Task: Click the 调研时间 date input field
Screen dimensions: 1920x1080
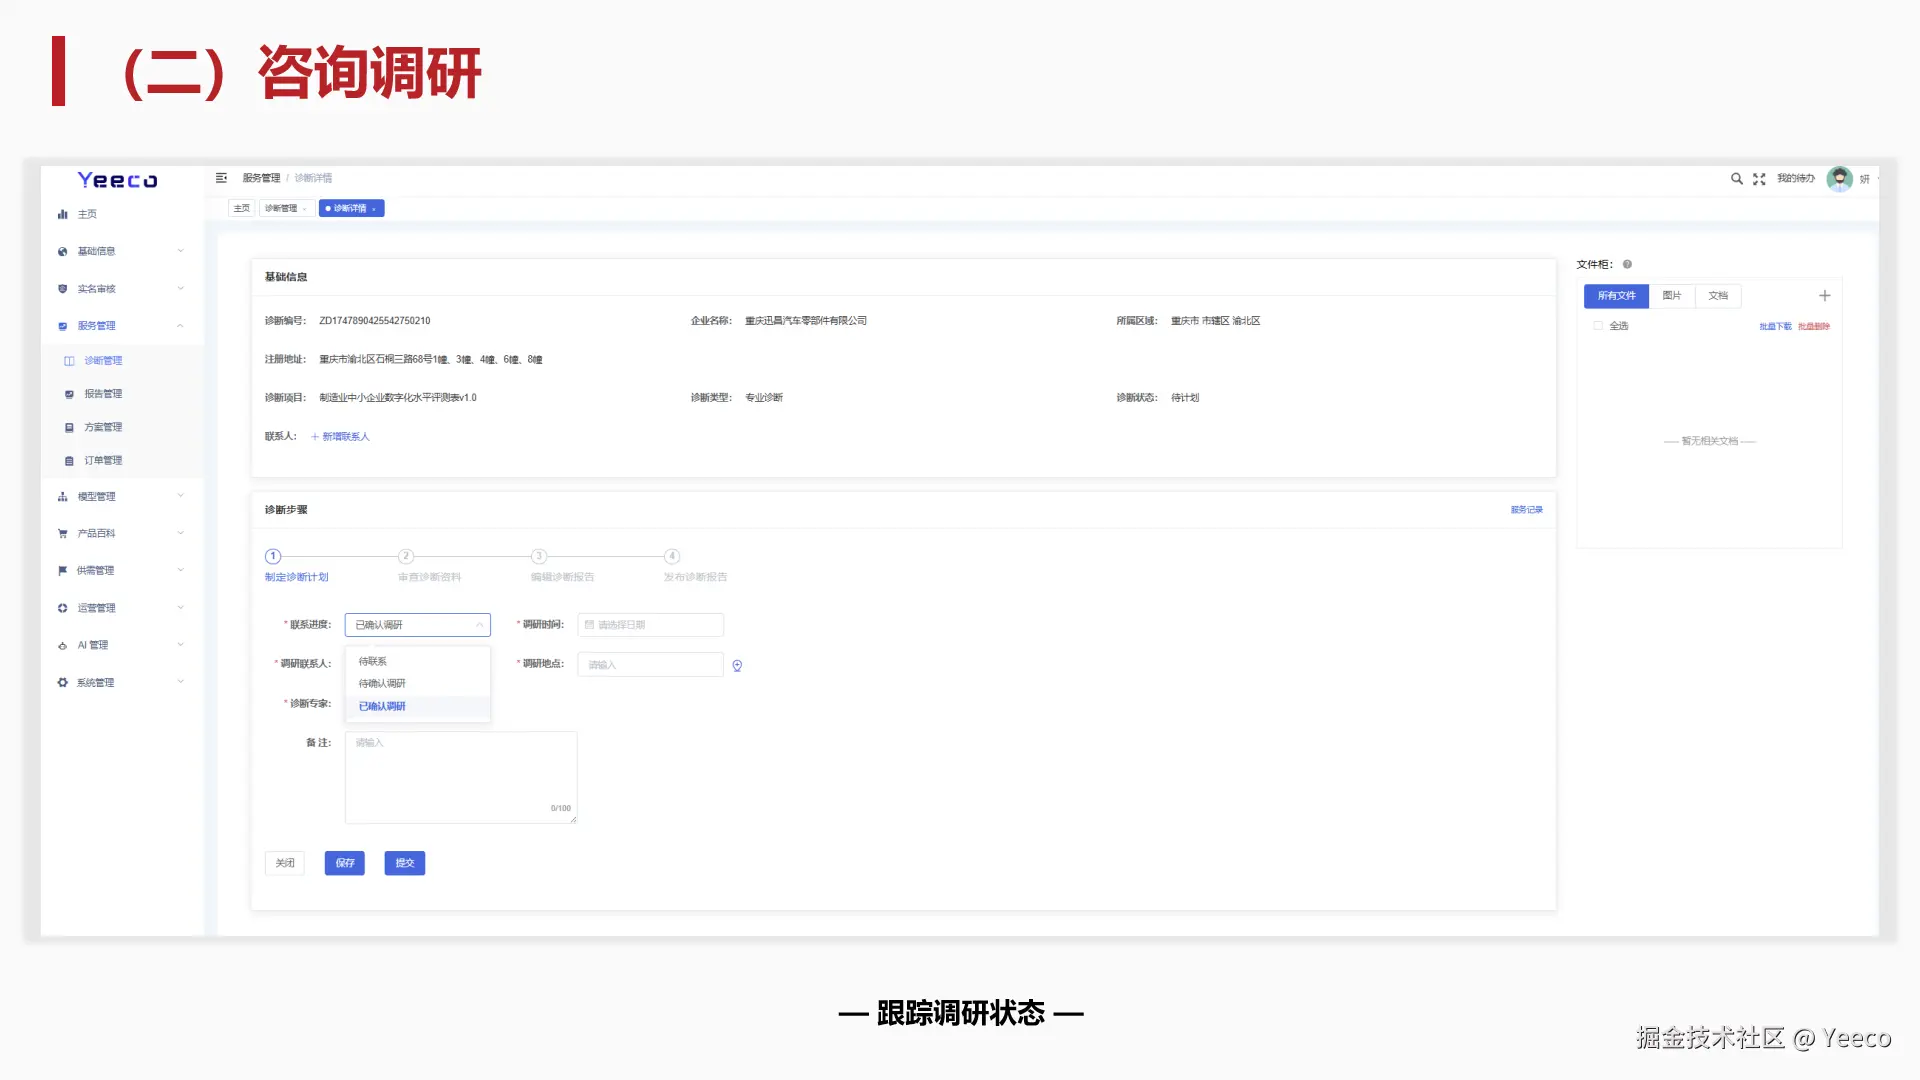Action: point(650,625)
